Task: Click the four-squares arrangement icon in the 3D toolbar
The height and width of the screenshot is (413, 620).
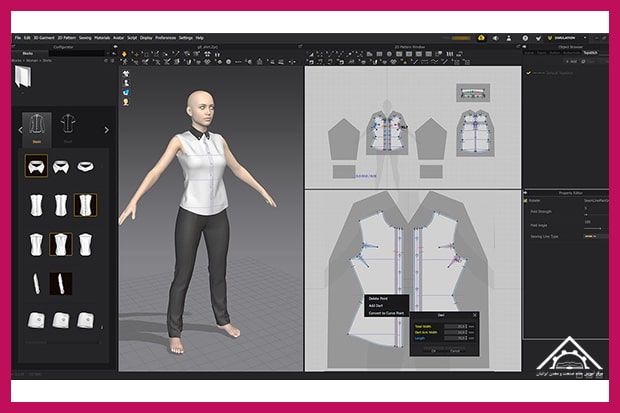Action: tap(207, 54)
